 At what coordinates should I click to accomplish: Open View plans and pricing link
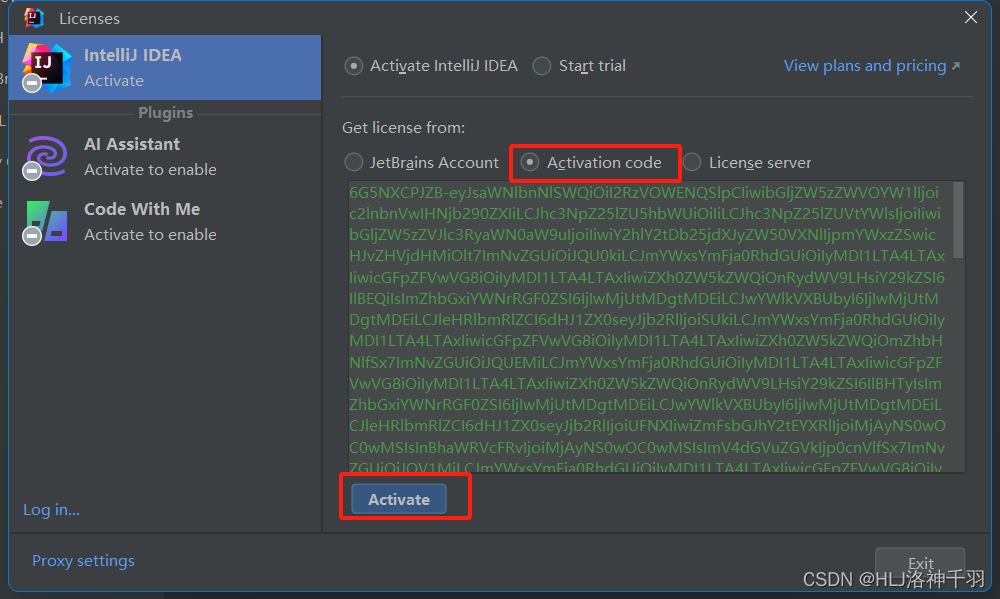click(871, 66)
